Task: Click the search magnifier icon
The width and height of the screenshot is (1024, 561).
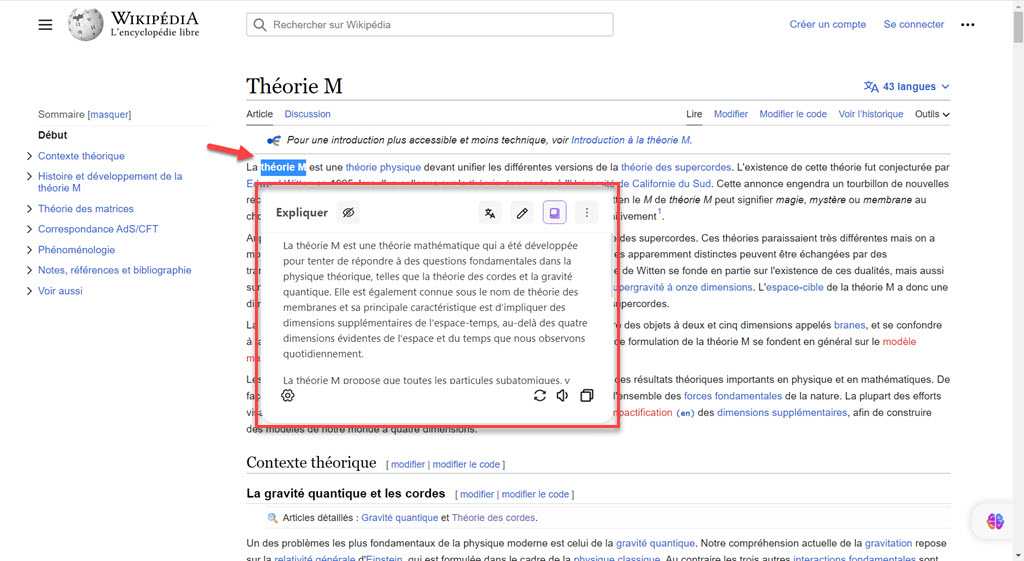Action: tap(260, 25)
